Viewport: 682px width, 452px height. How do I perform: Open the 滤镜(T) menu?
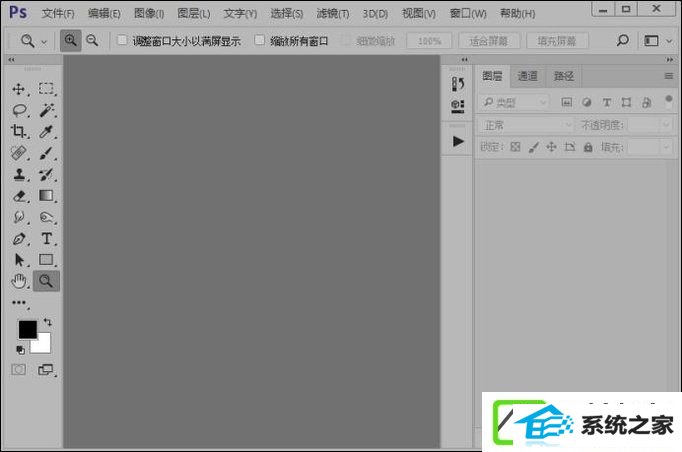click(x=333, y=14)
